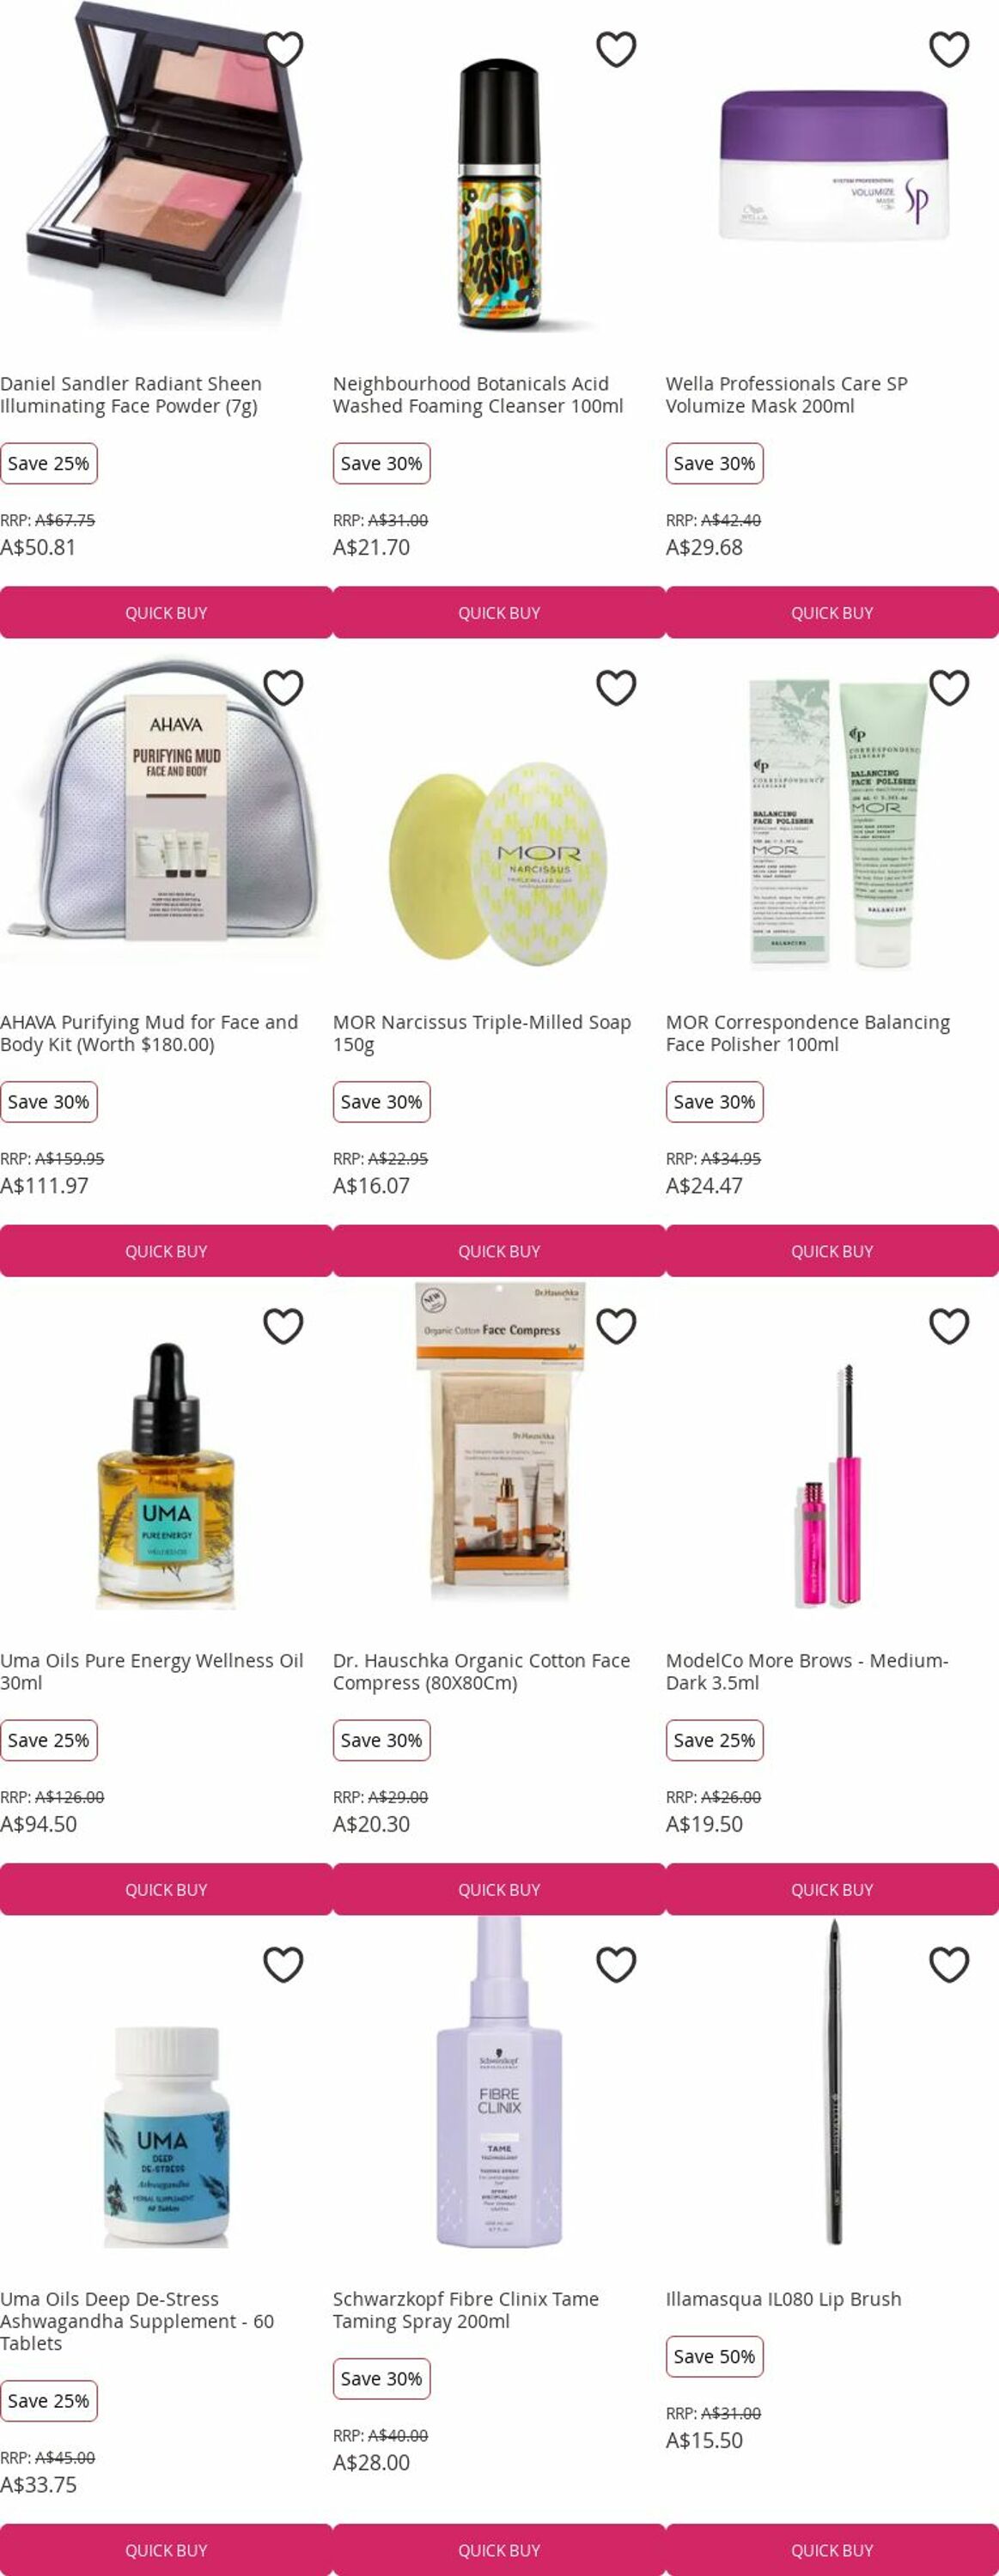The image size is (999, 2576).
Task: Quick buy Illamasqua IL080 Lip Brush
Action: 832,2549
